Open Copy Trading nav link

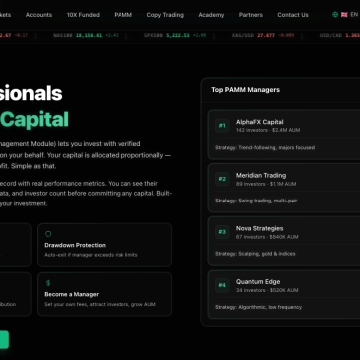click(165, 15)
